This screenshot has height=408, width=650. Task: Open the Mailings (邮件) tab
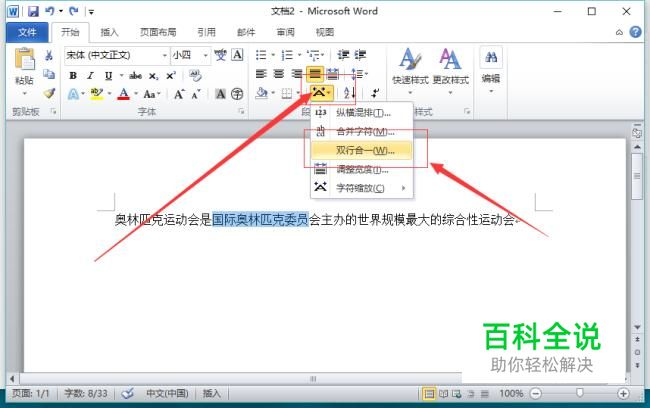click(246, 32)
